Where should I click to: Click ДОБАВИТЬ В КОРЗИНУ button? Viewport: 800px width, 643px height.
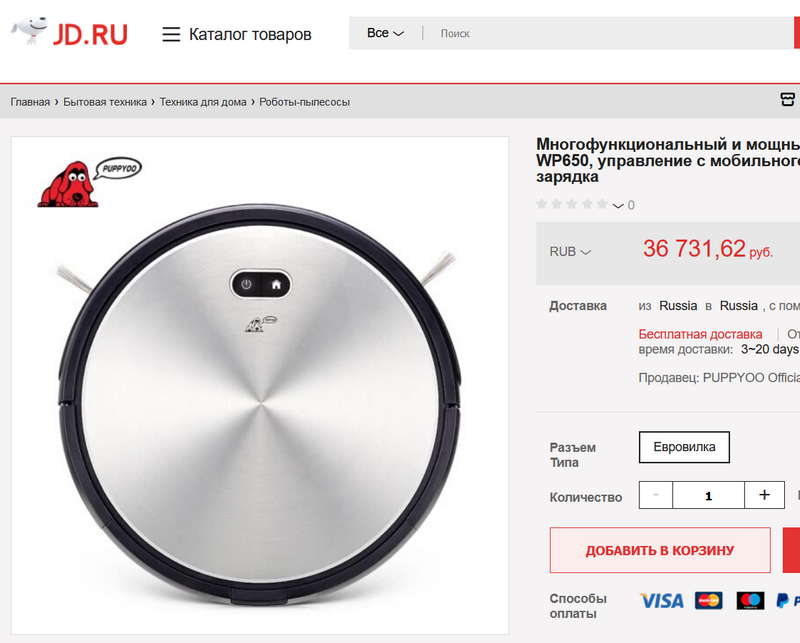pos(660,550)
